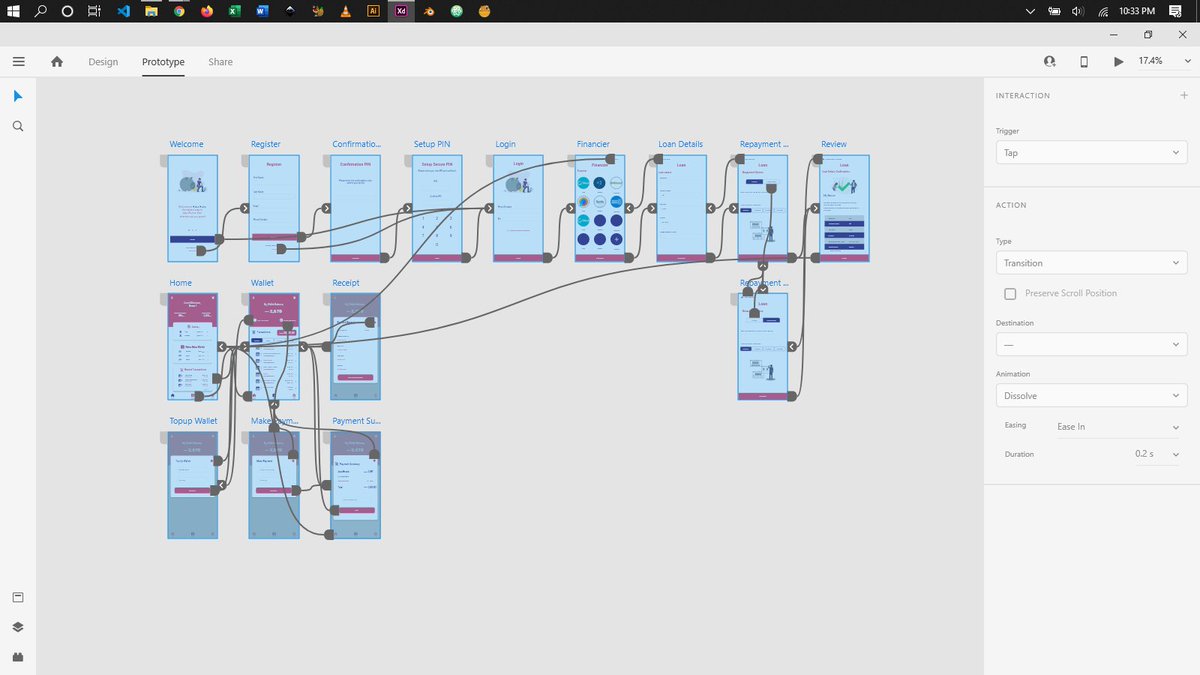Select the Login artboard title
Image resolution: width=1200 pixels, height=675 pixels.
(x=506, y=144)
